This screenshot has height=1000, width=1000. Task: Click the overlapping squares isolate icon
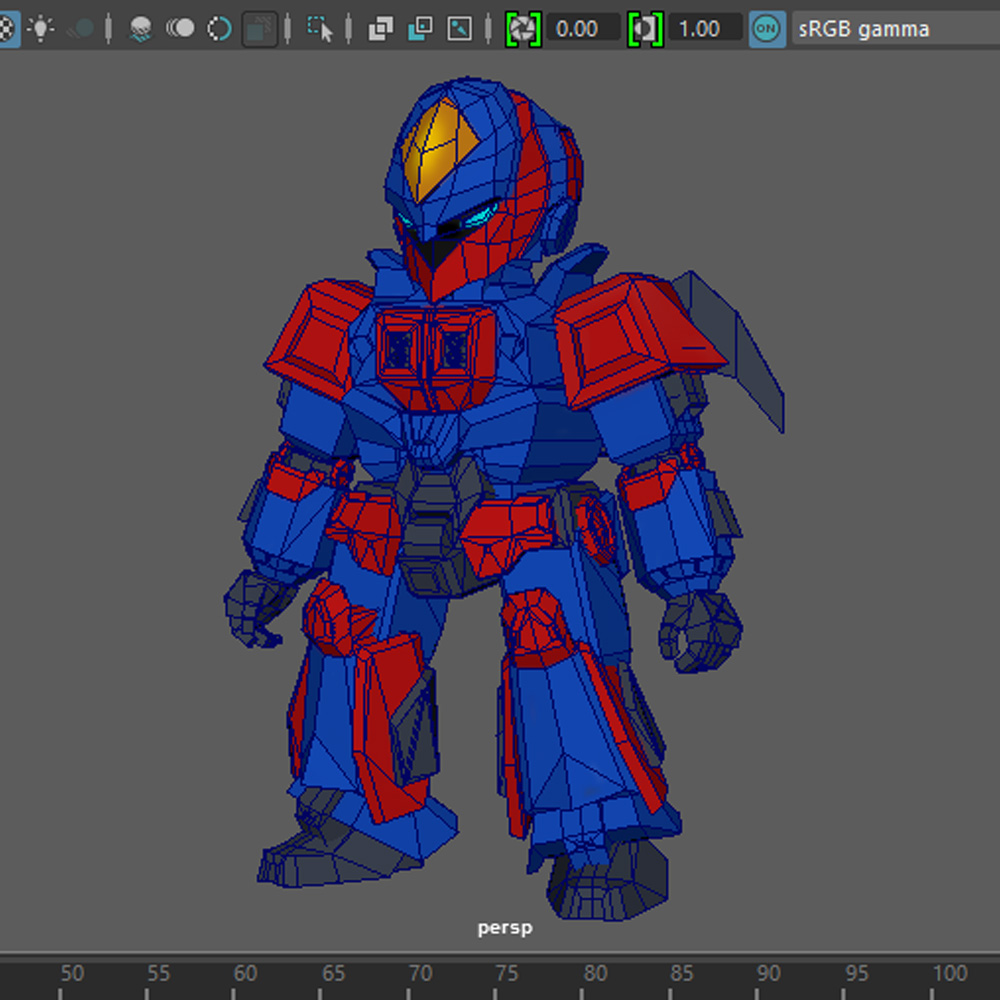click(383, 29)
